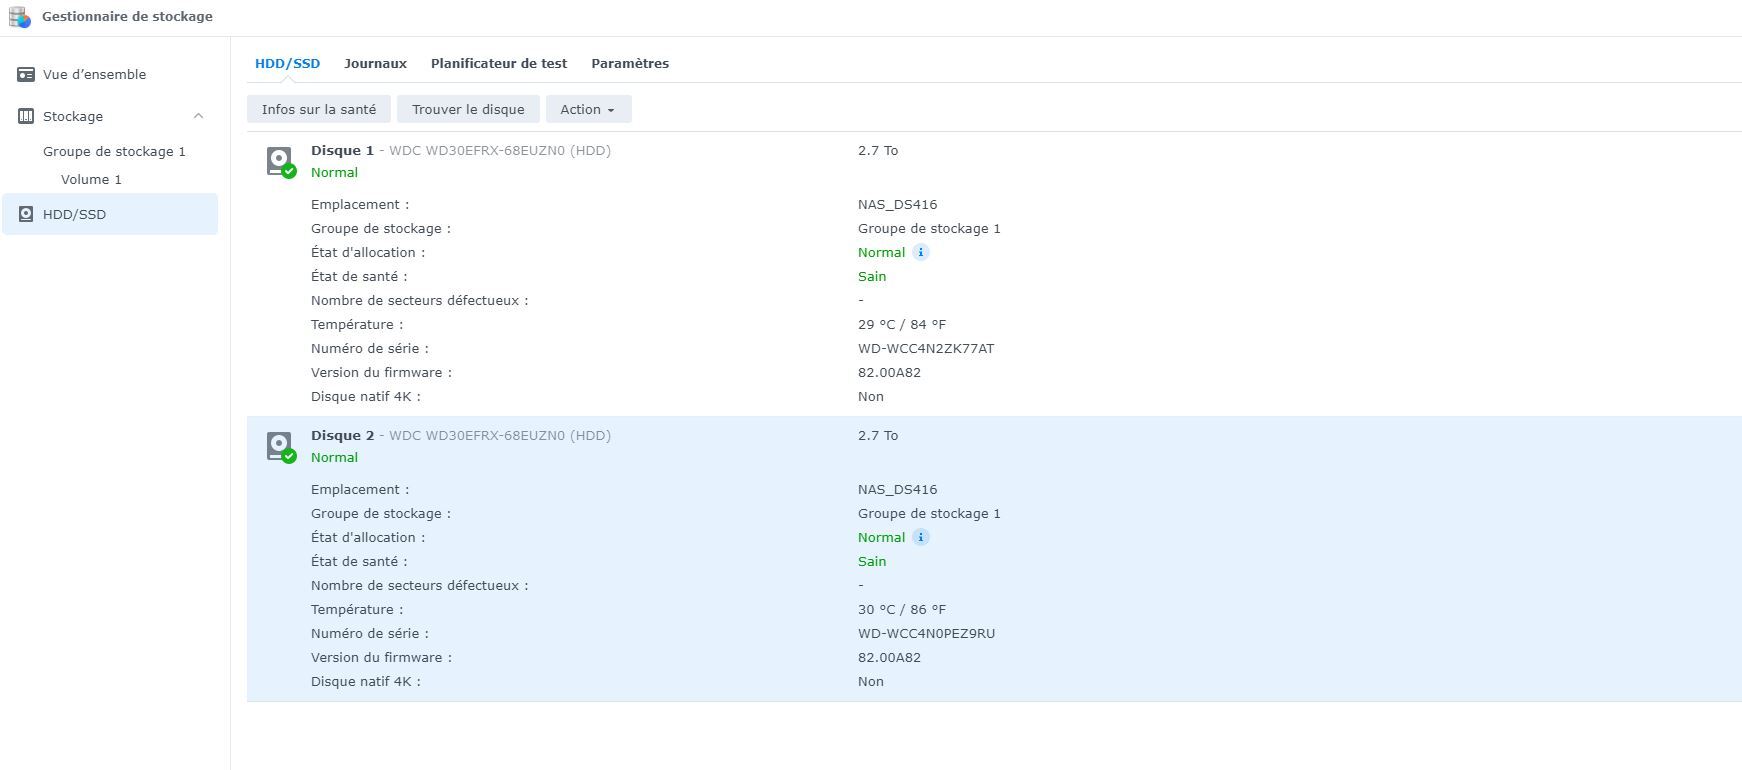The height and width of the screenshot is (770, 1742).
Task: Select the HDD/SSD tab
Action: pyautogui.click(x=287, y=64)
